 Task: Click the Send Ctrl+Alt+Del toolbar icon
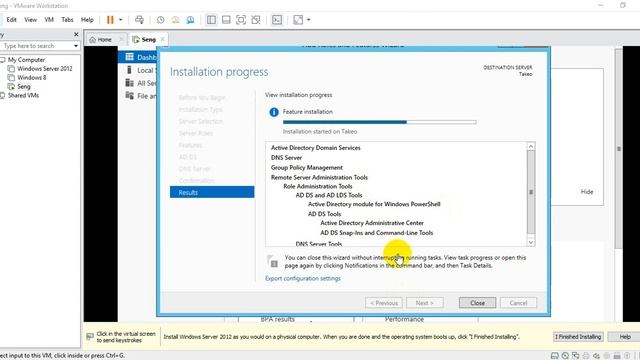tap(139, 20)
